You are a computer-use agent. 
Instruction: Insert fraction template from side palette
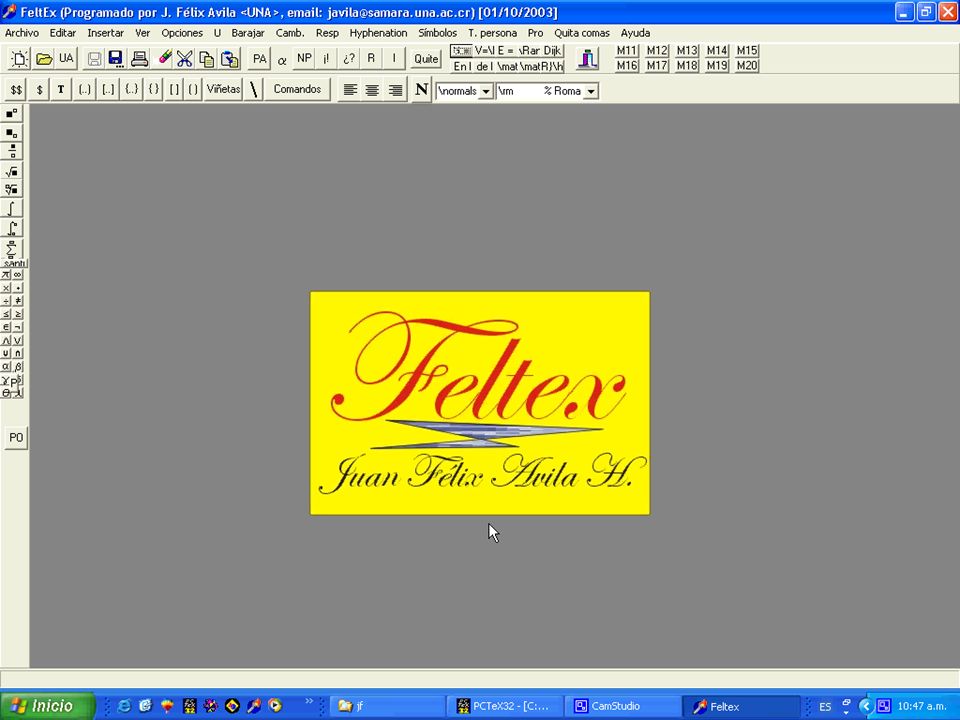tap(12, 151)
